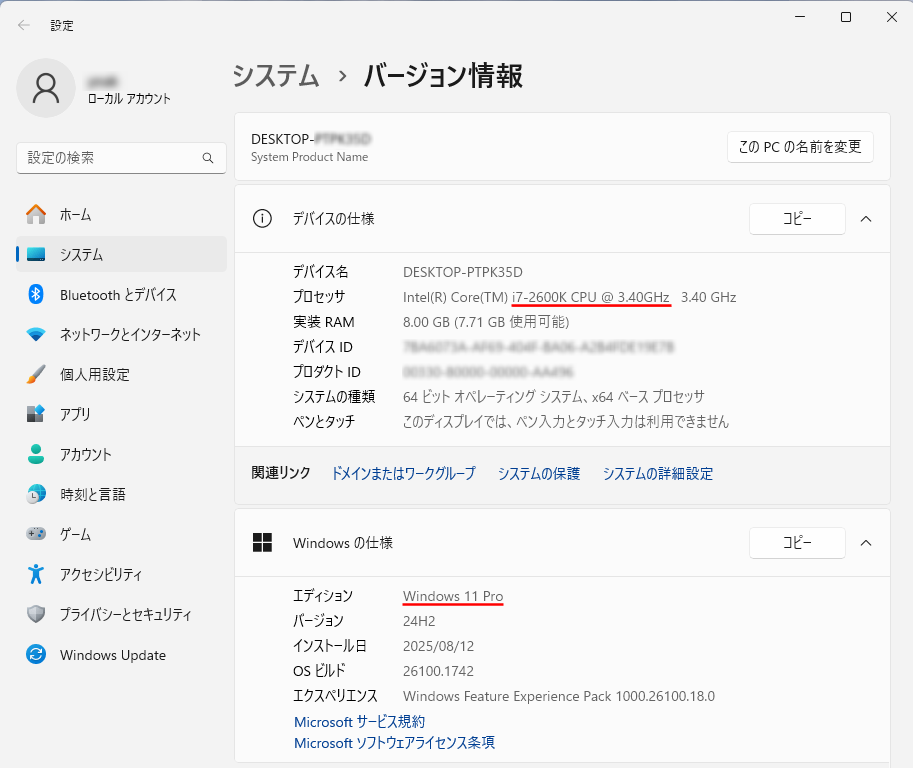Open ネットワークとインターネット via the Wi-Fi icon
The width and height of the screenshot is (913, 768).
point(36,334)
